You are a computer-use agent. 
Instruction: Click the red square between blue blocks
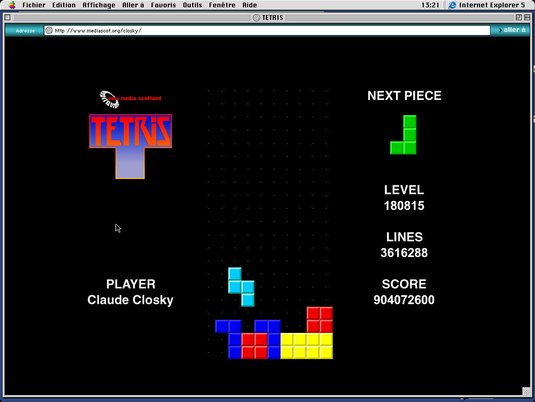(254, 346)
